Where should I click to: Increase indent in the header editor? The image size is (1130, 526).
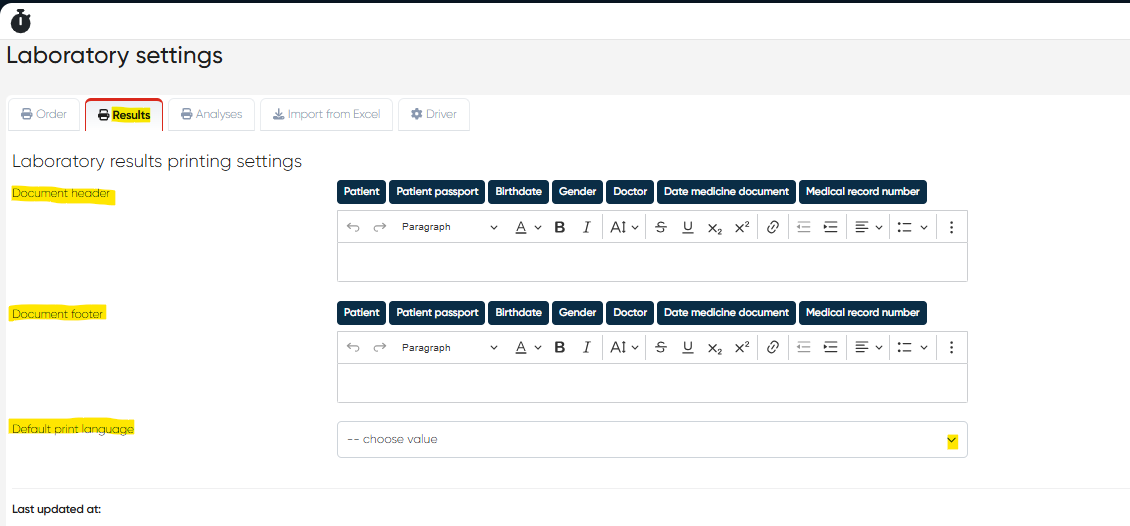830,227
